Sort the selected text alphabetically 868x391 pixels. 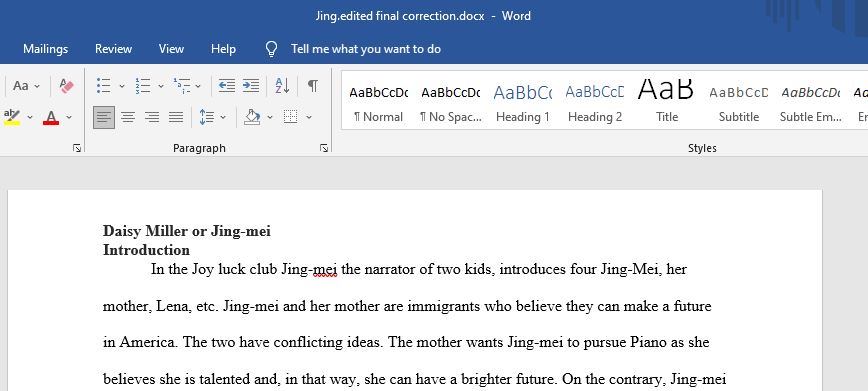point(282,85)
